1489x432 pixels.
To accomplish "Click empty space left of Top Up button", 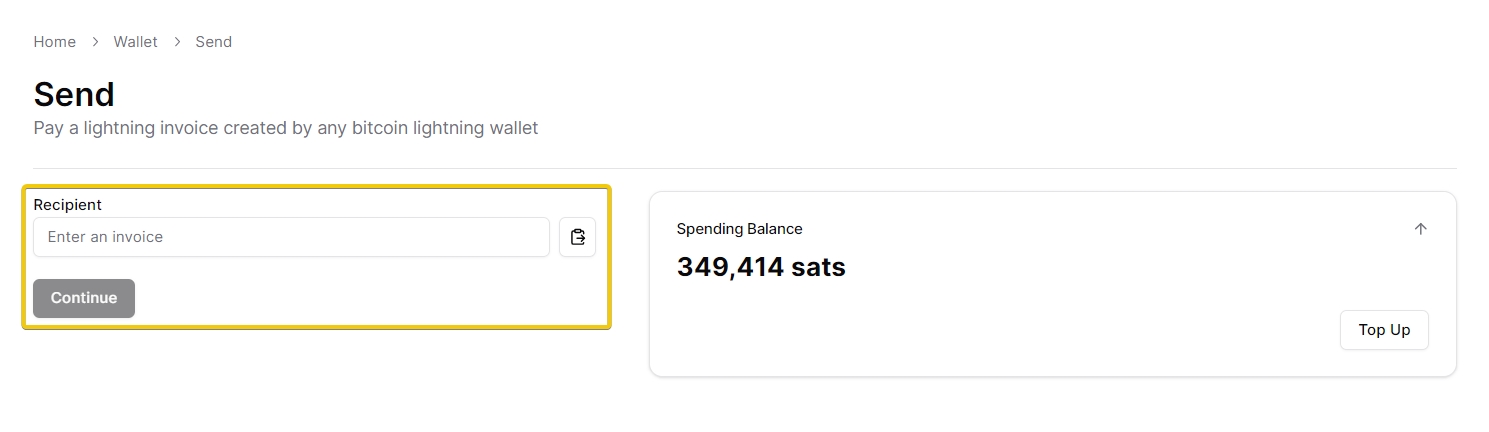I will tap(1000, 330).
